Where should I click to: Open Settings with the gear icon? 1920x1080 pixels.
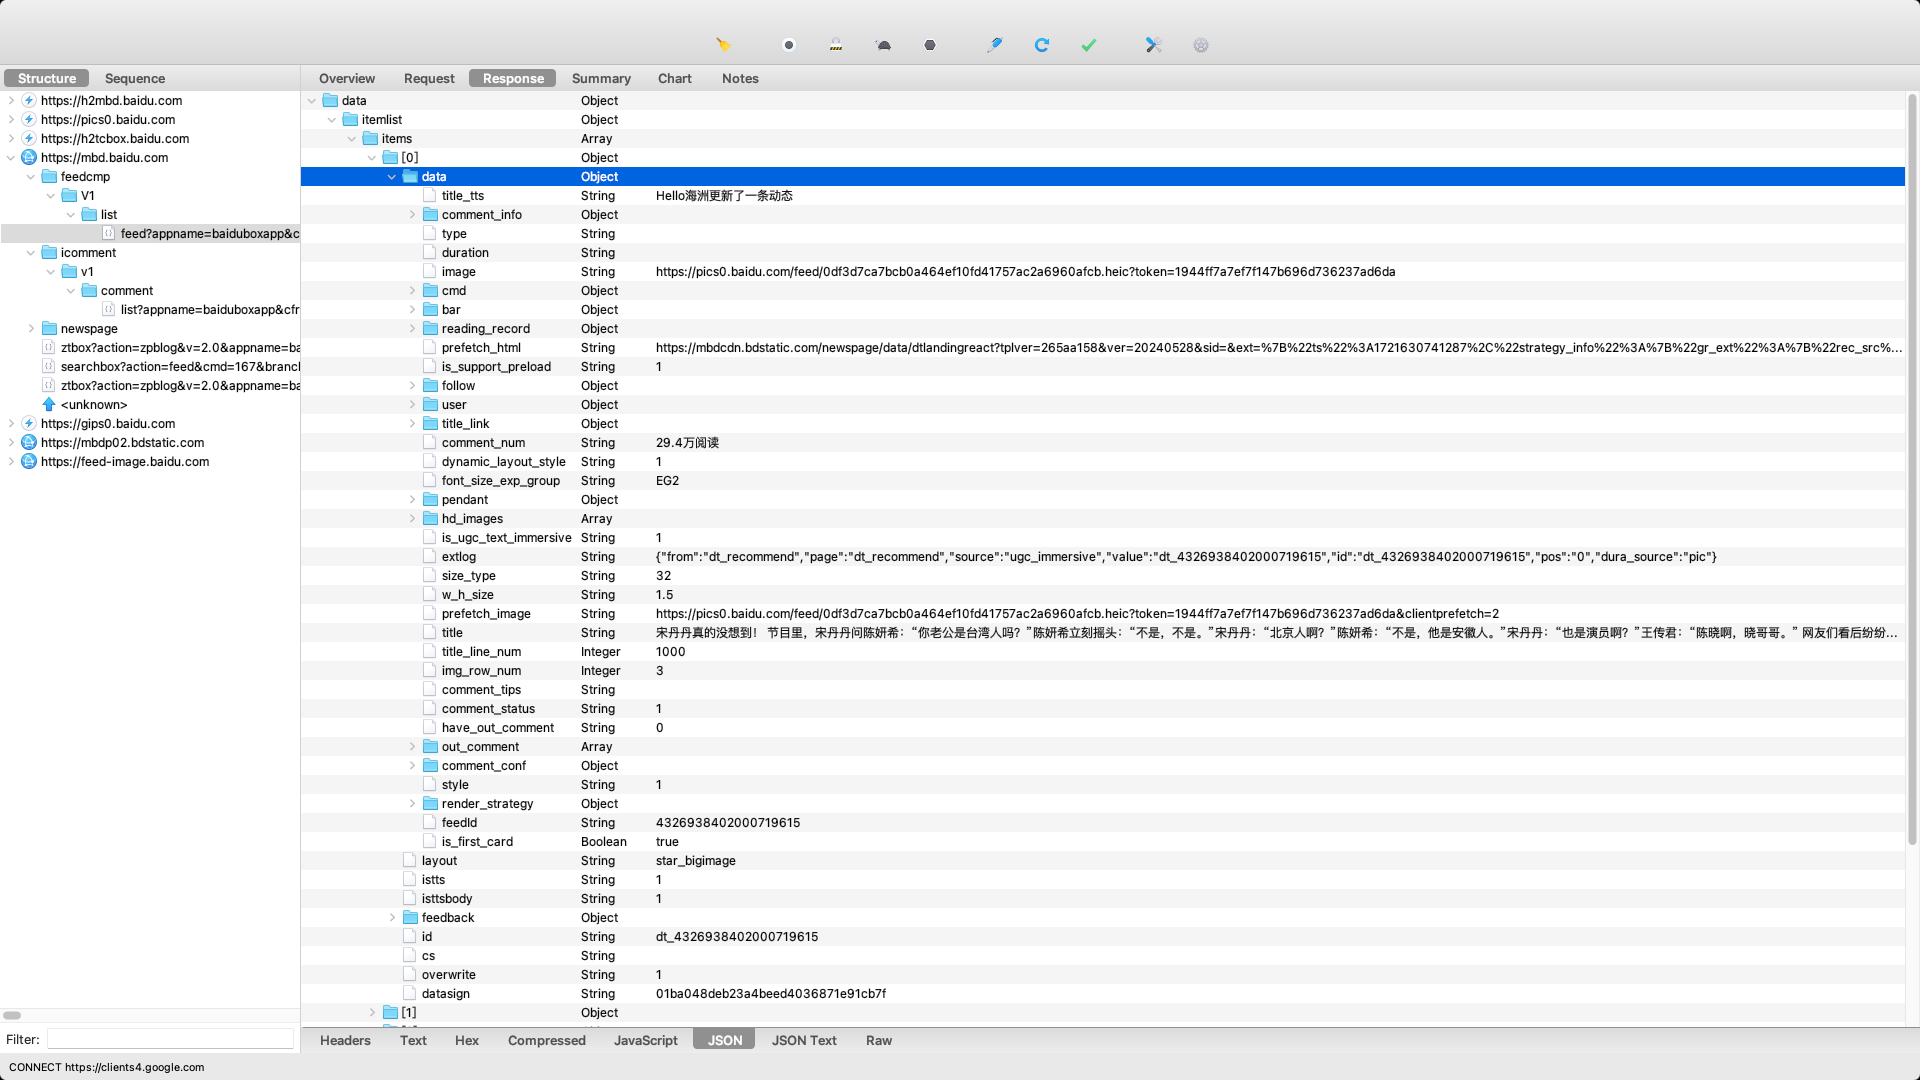(x=1201, y=45)
